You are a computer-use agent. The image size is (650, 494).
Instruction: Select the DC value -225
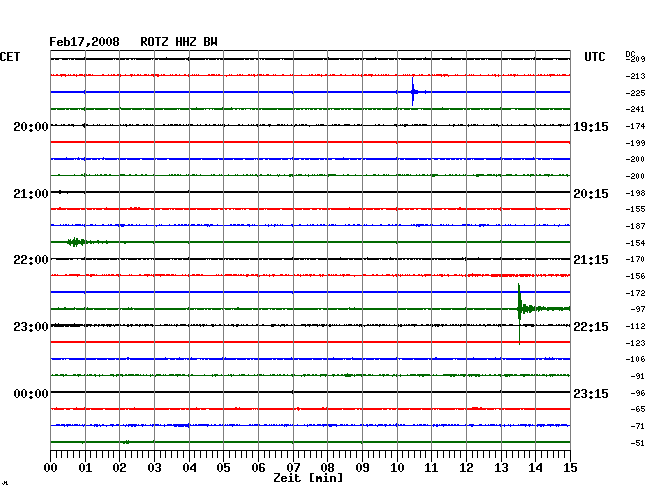tap(635, 93)
